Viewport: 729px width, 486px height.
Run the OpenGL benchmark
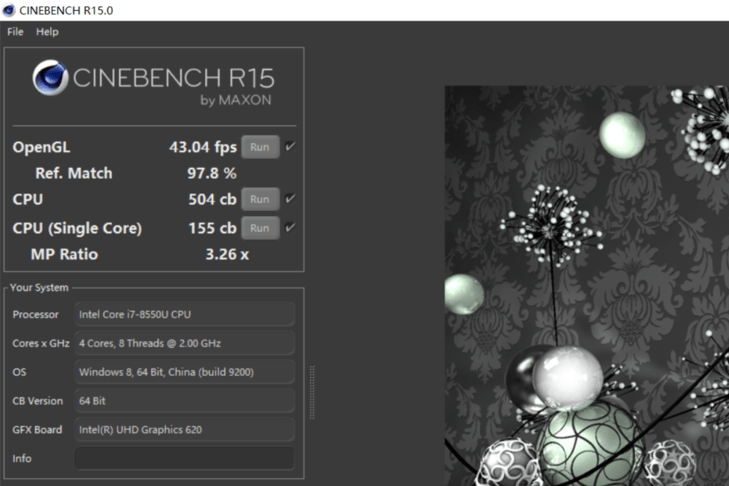tap(260, 147)
